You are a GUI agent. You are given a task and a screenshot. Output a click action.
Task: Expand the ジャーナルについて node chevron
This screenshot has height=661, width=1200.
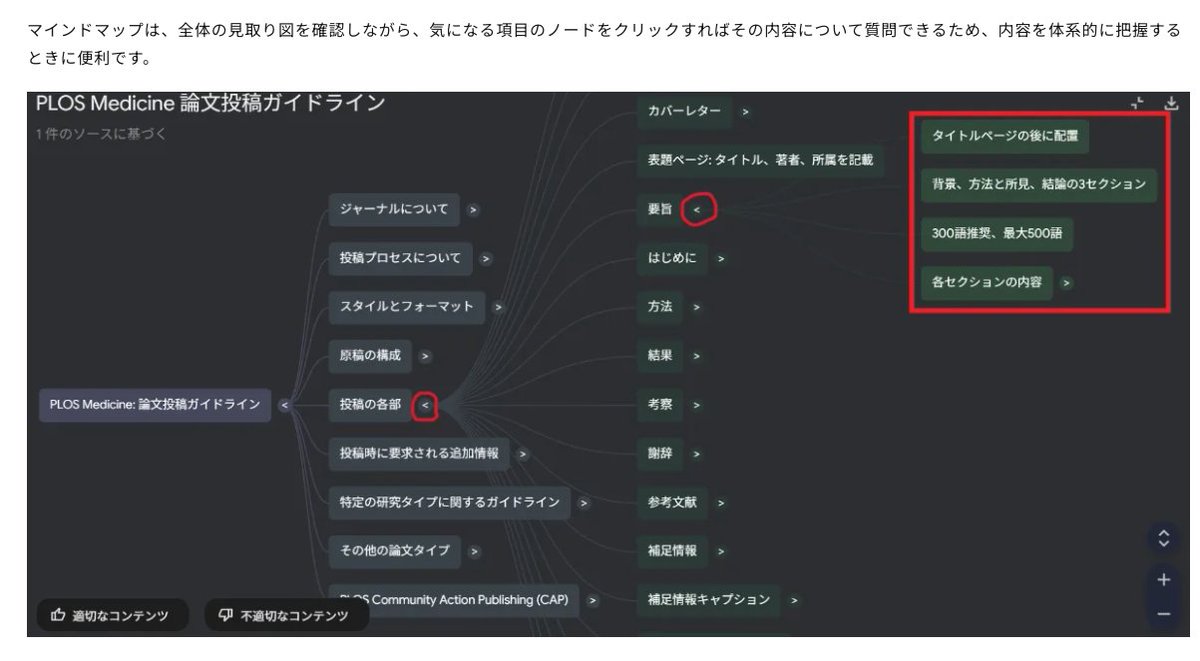pyautogui.click(x=473, y=210)
